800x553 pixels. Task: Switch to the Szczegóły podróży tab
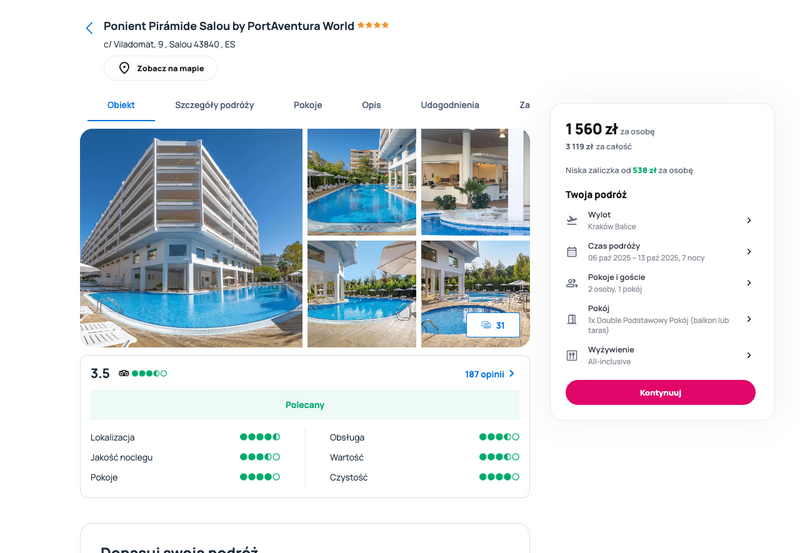coord(214,105)
